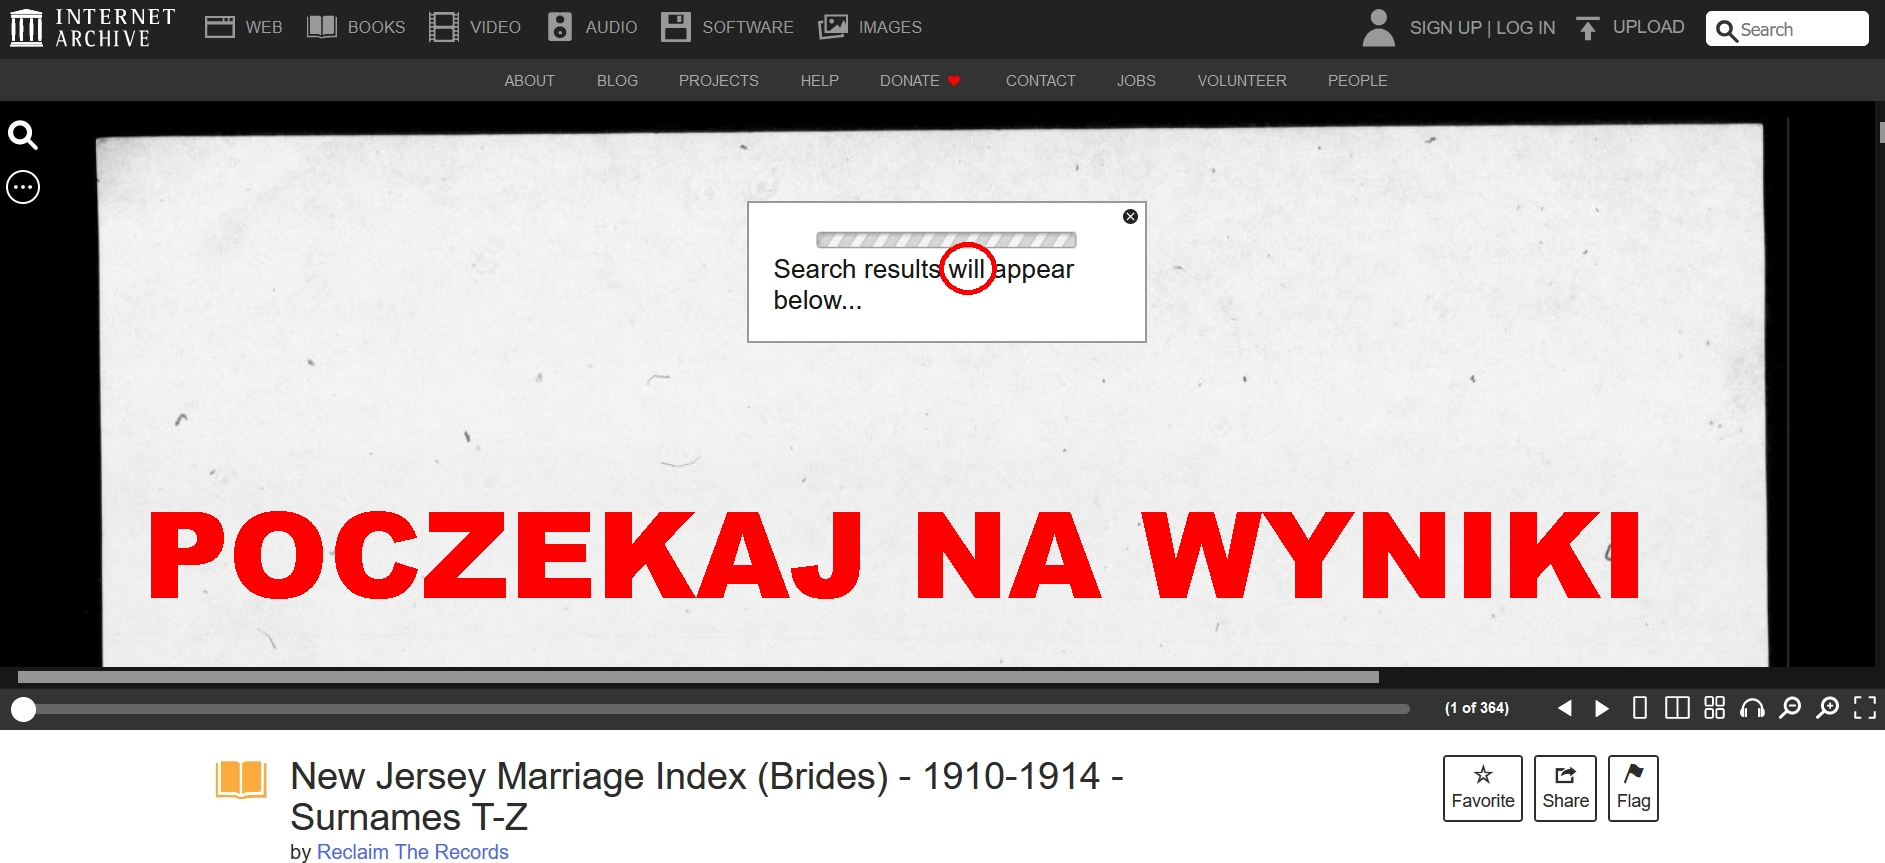
Task: Click the Share button
Action: (1565, 788)
